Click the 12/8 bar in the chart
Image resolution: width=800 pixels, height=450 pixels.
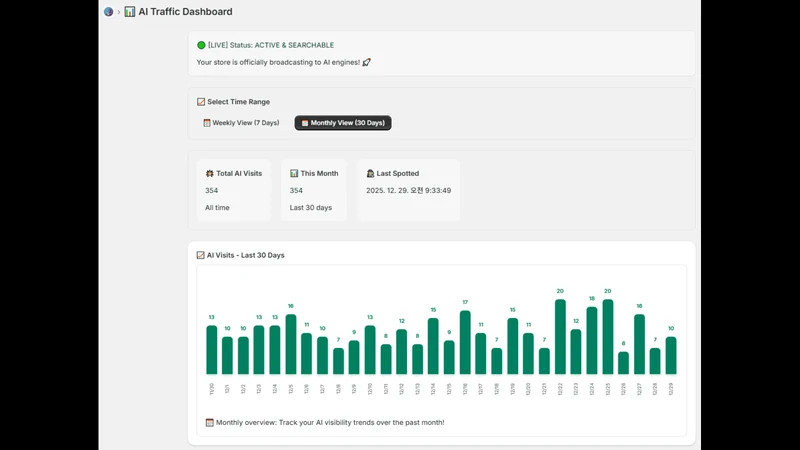[338, 361]
